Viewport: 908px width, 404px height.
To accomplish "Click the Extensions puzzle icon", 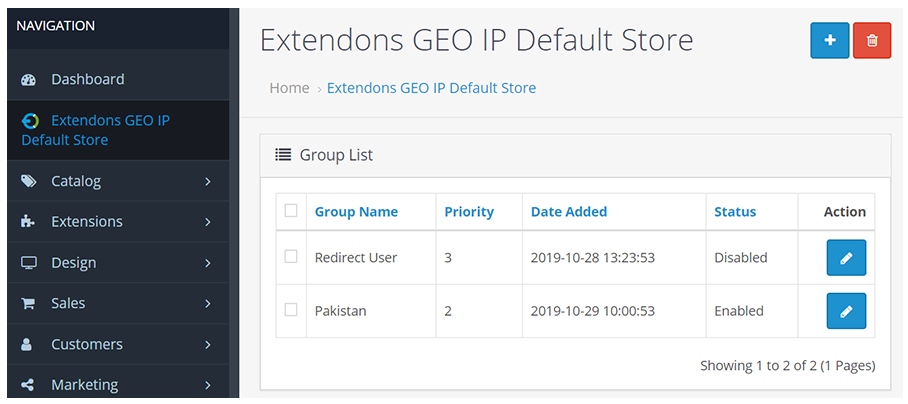I will pyautogui.click(x=28, y=222).
